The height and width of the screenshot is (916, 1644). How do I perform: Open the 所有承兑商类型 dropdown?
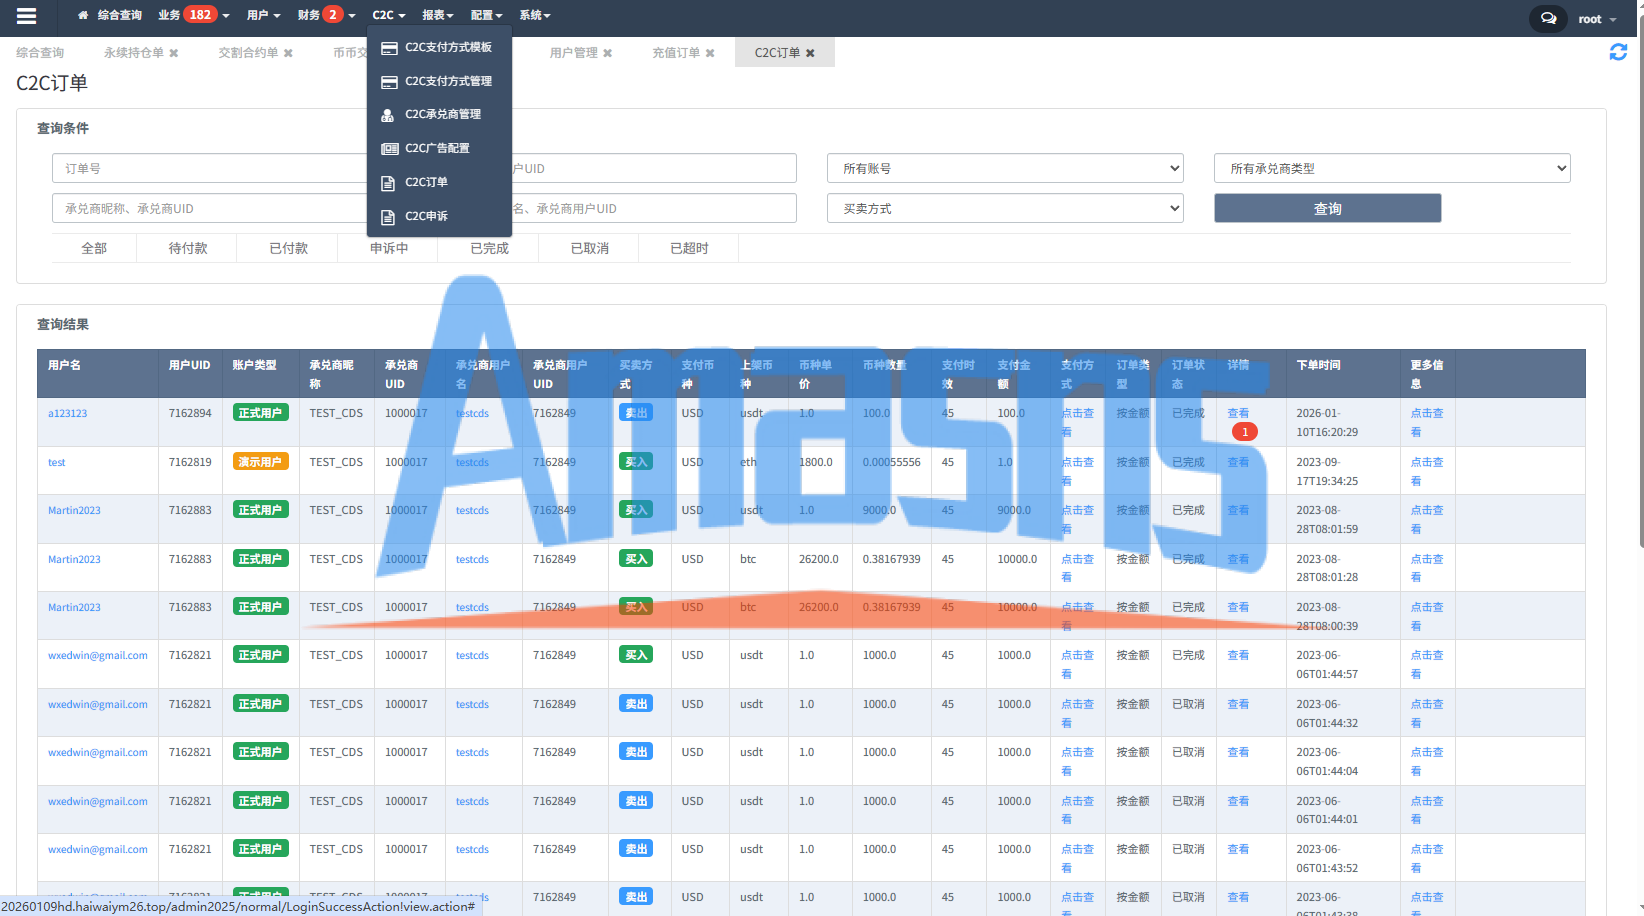tap(1392, 168)
